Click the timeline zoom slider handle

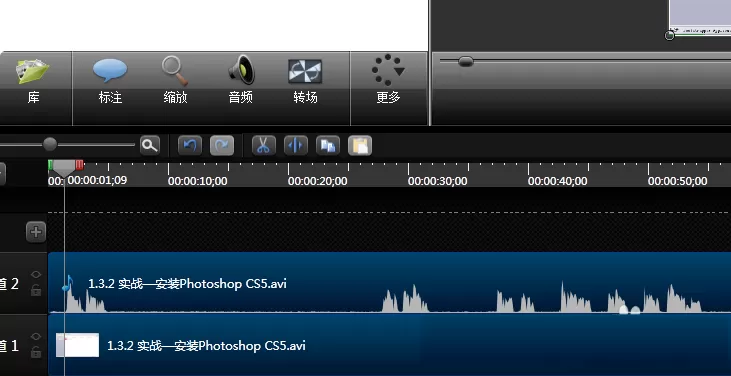tap(50, 144)
